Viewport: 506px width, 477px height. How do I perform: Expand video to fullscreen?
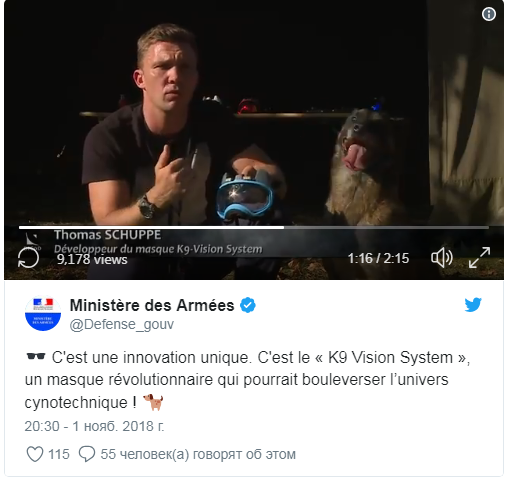[x=479, y=257]
